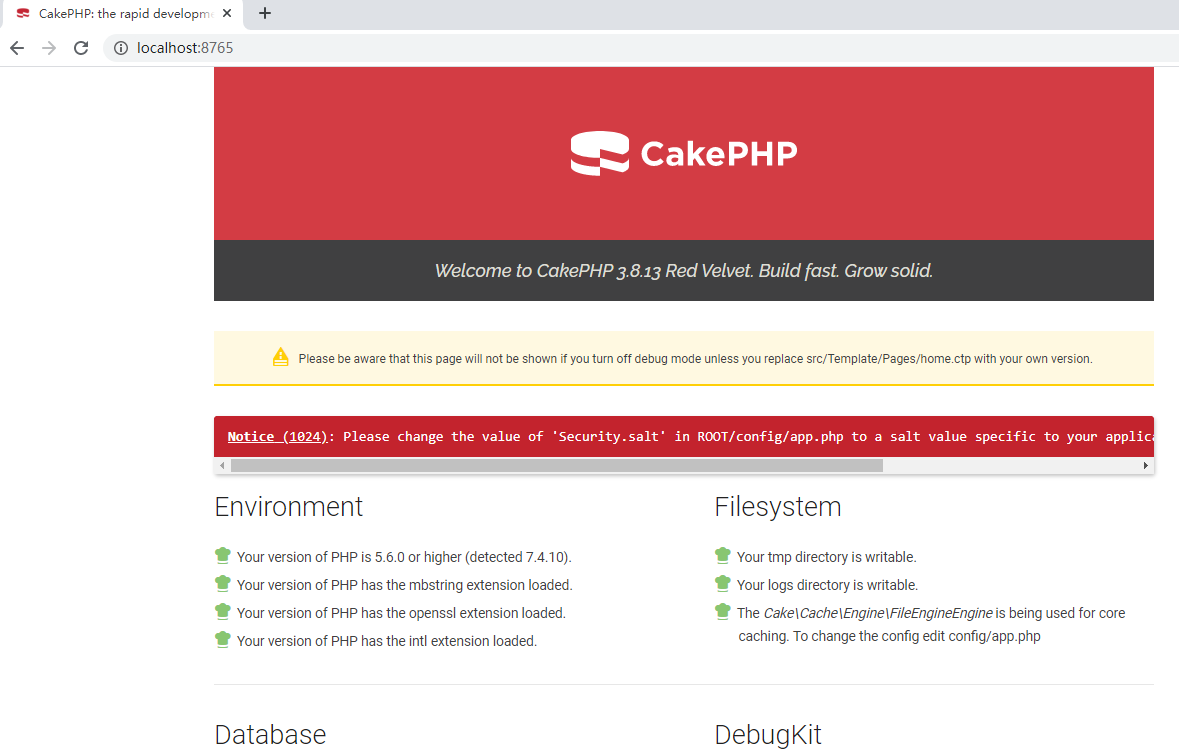Click the right arrow of the notice scrollbar

pyautogui.click(x=1146, y=464)
